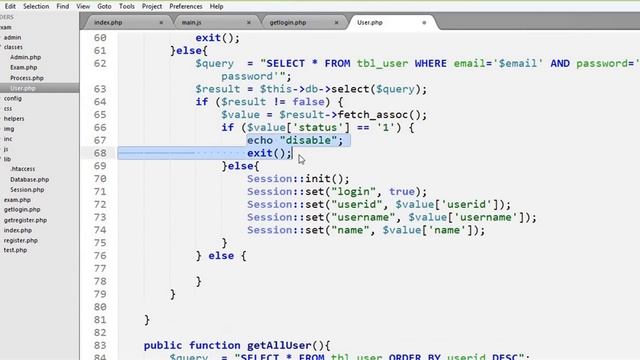Open the View menu

pyautogui.click(x=83, y=7)
